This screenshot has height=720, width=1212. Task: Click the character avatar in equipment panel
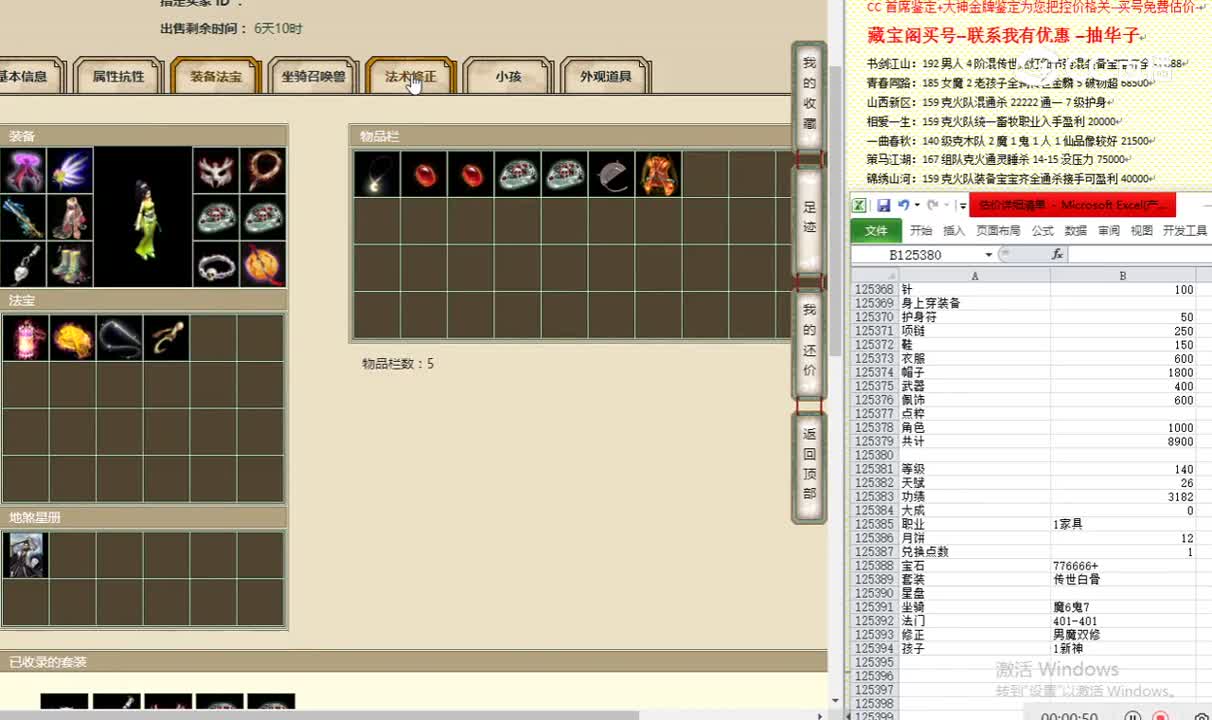143,217
